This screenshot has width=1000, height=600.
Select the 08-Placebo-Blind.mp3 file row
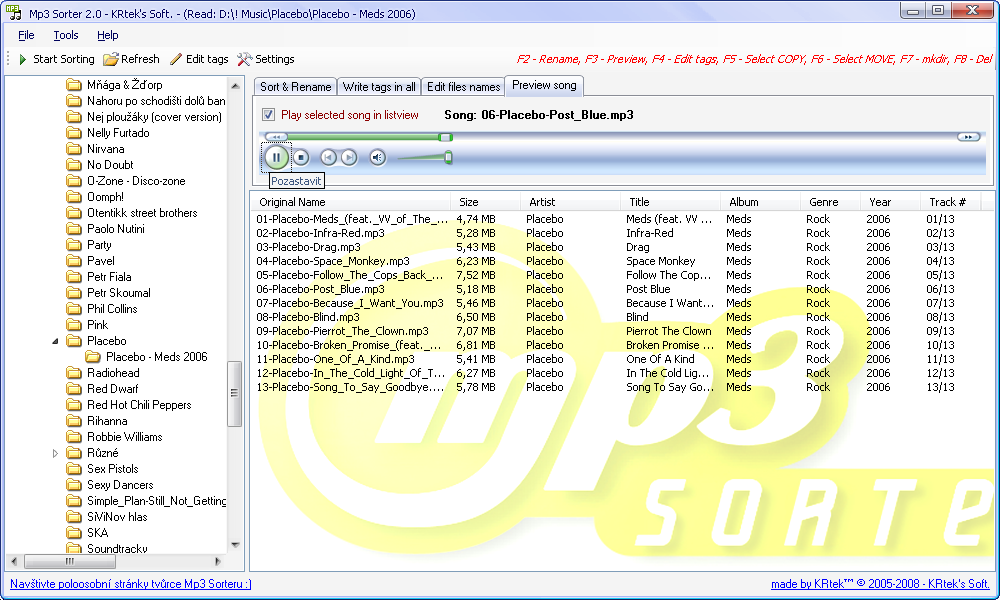click(616, 318)
